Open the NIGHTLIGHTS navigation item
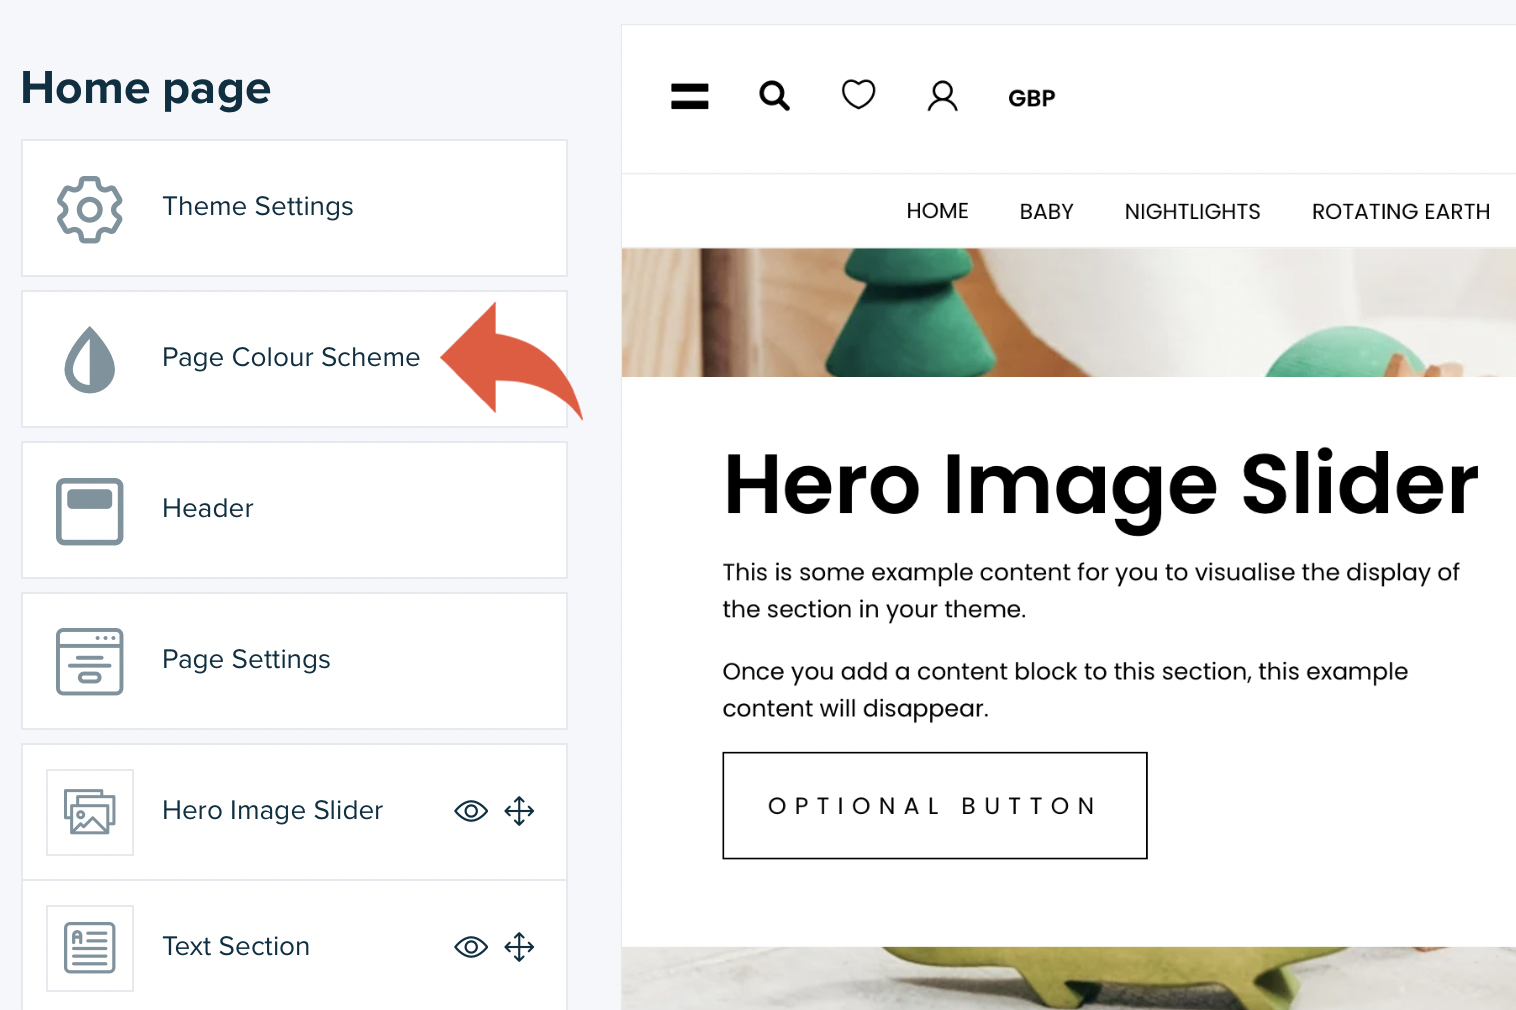Viewport: 1516px width, 1010px height. 1192,211
